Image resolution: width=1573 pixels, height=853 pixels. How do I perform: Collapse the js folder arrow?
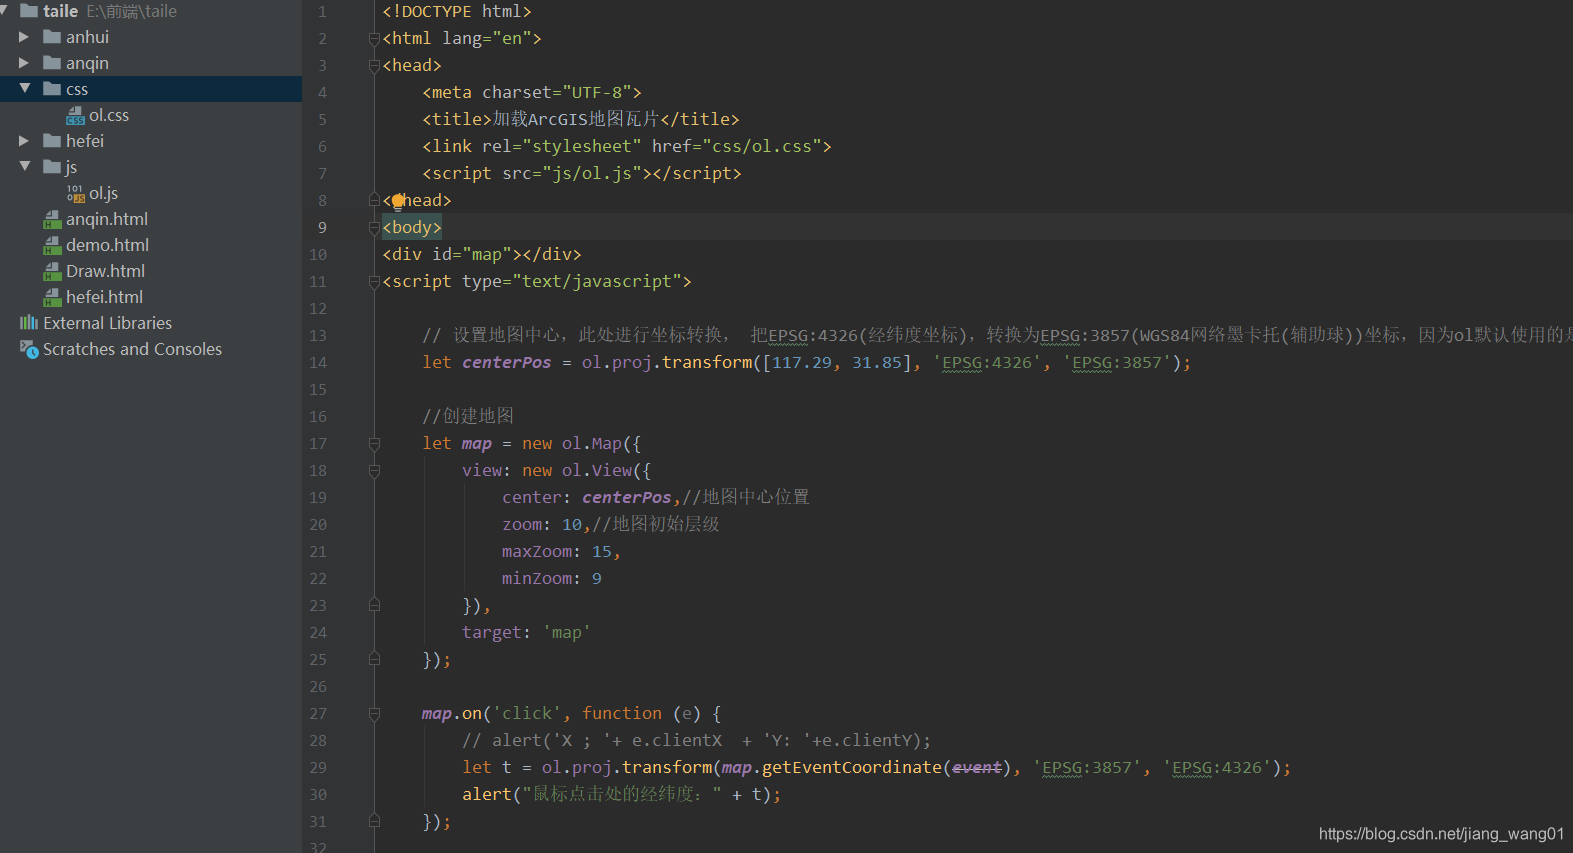pyautogui.click(x=24, y=167)
